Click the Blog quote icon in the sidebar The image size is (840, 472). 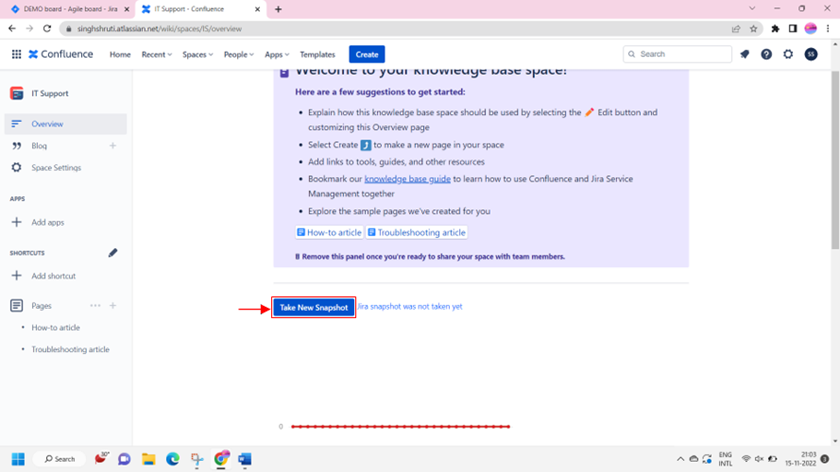tap(17, 146)
